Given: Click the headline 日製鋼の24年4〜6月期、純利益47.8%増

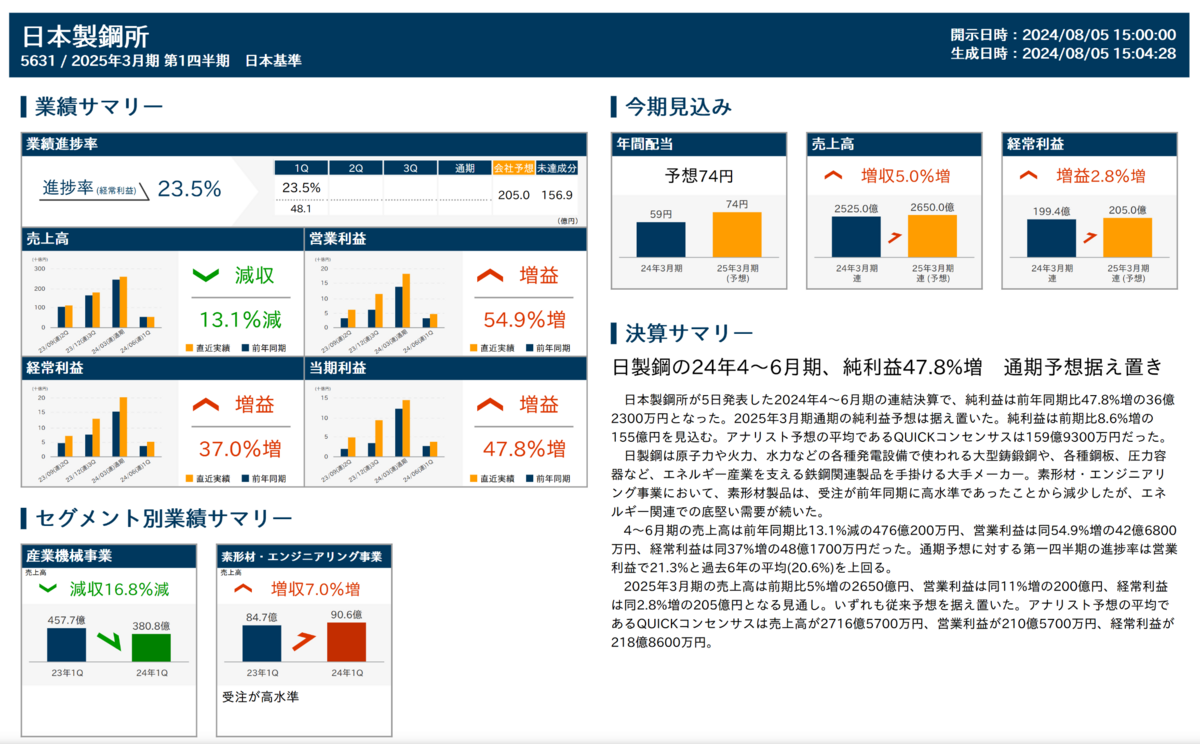Looking at the screenshot, I should coord(796,367).
